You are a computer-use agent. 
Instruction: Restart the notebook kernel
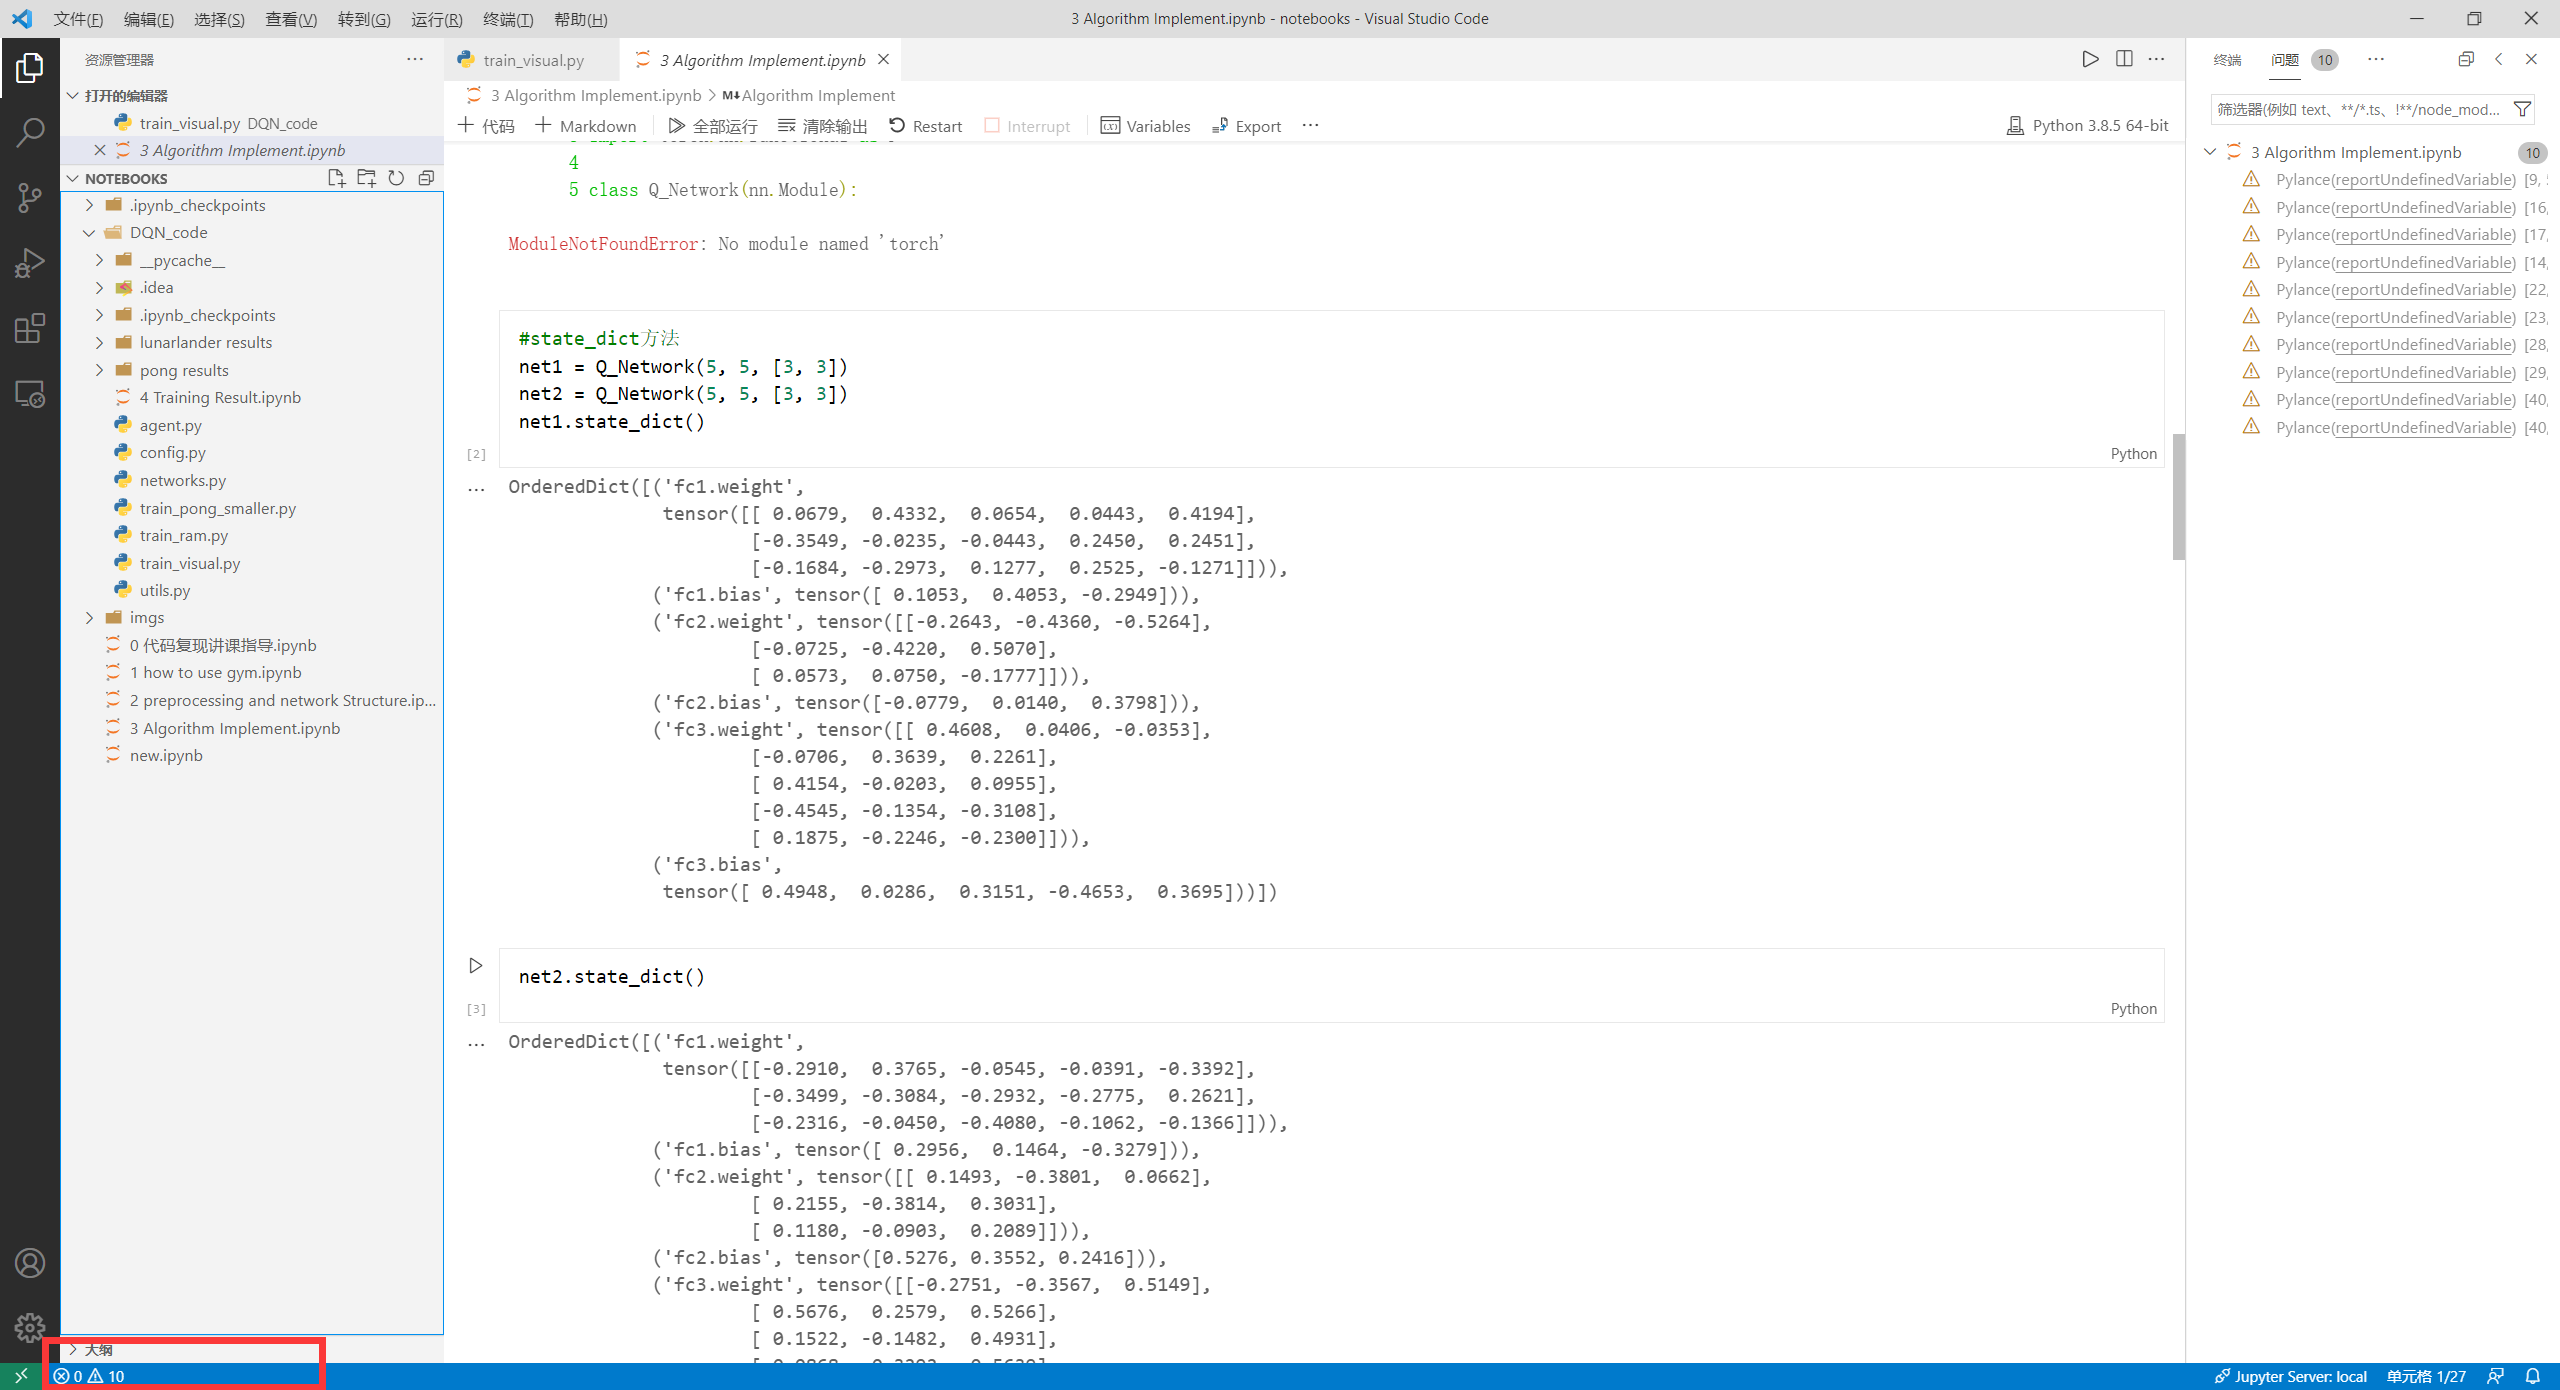tap(925, 125)
